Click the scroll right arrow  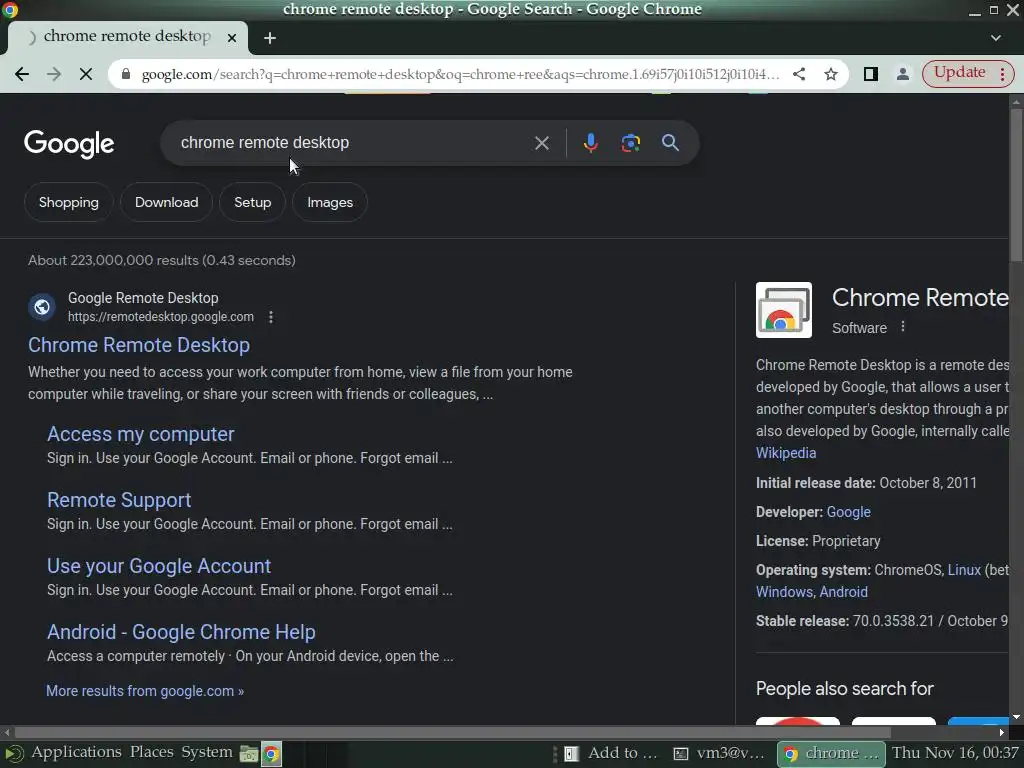pos(1002,733)
